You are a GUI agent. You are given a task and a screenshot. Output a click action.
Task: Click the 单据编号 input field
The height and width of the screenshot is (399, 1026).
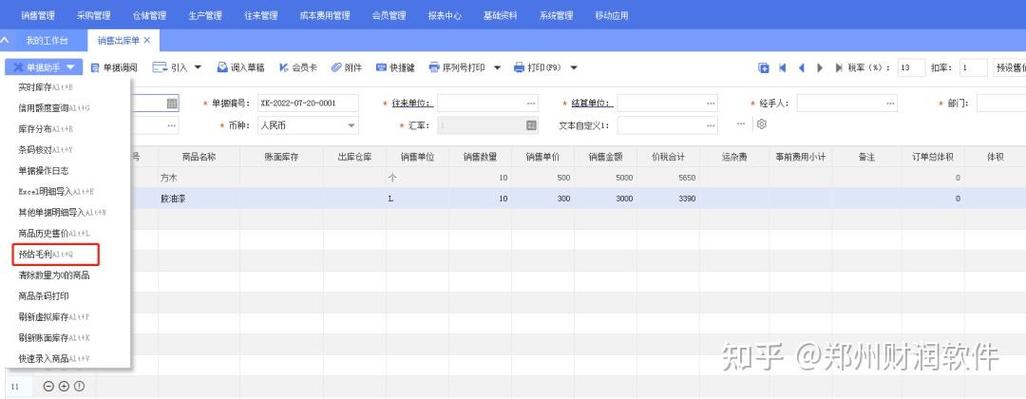(x=308, y=103)
